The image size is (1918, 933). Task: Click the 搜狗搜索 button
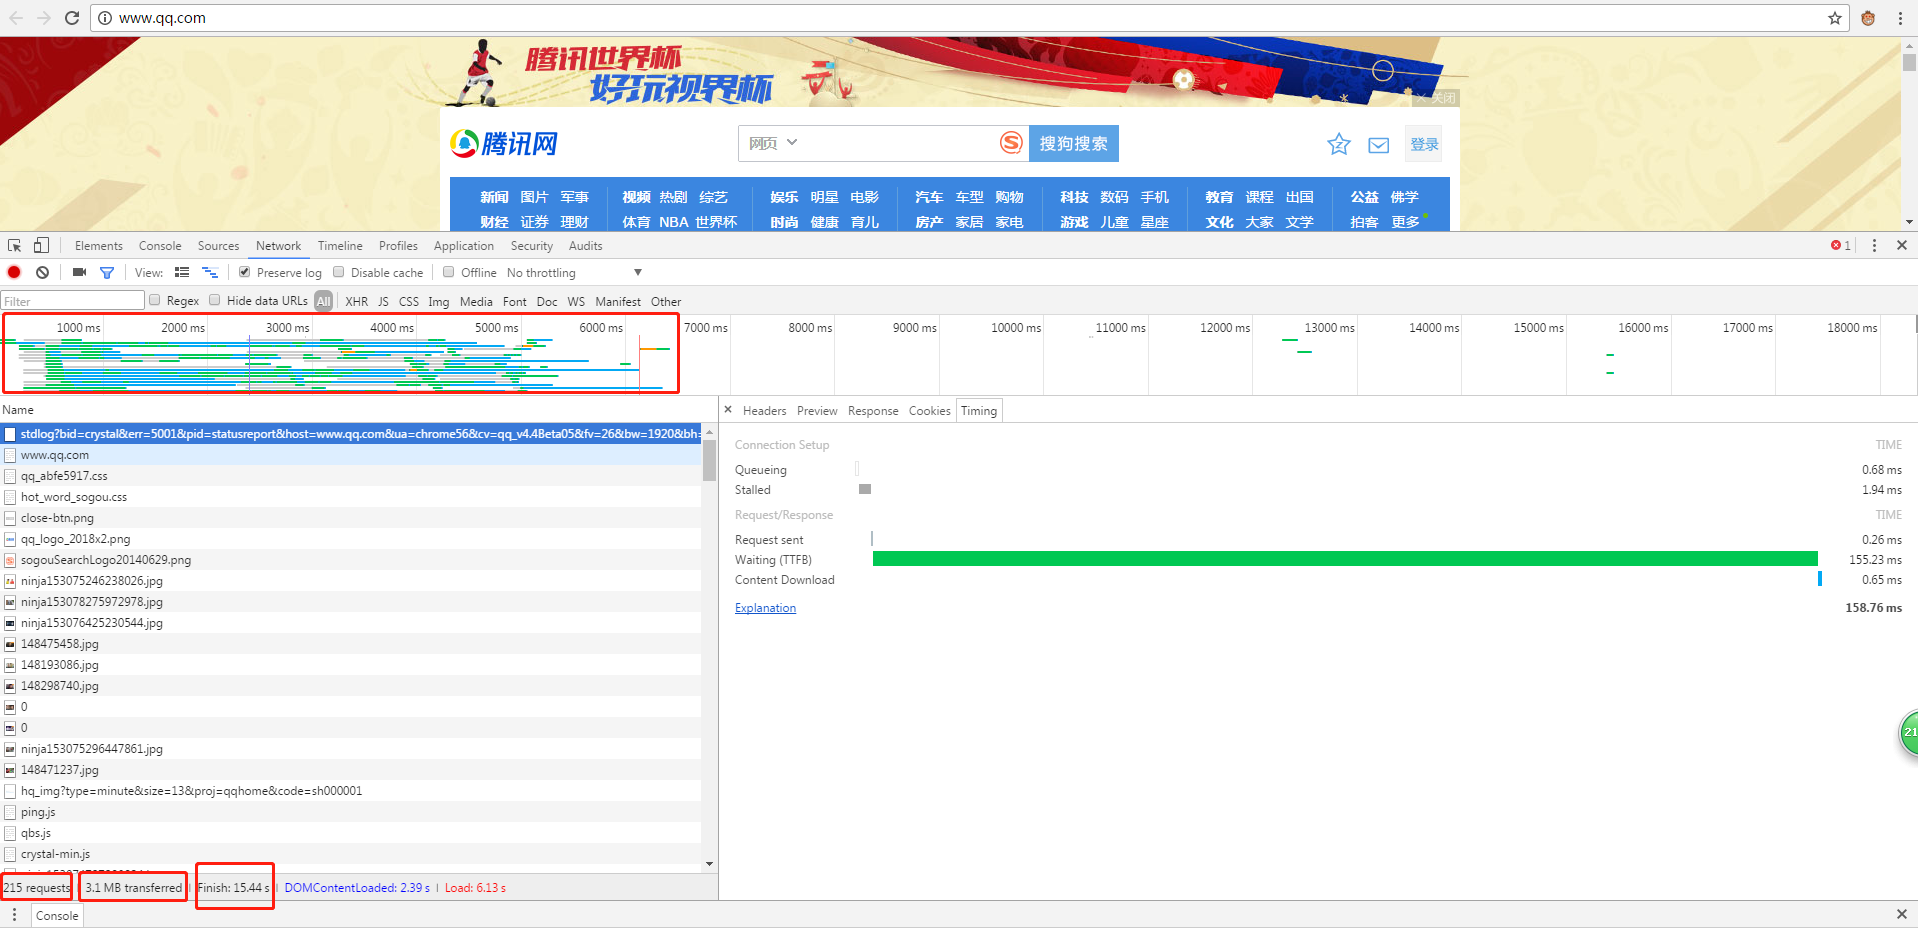[1073, 143]
